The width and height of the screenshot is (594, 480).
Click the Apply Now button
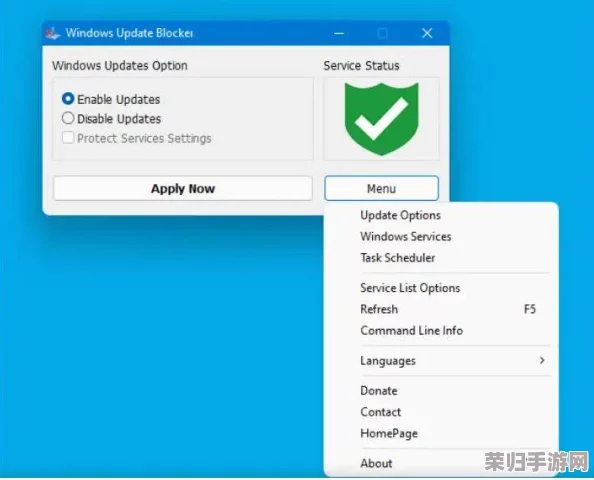(183, 188)
